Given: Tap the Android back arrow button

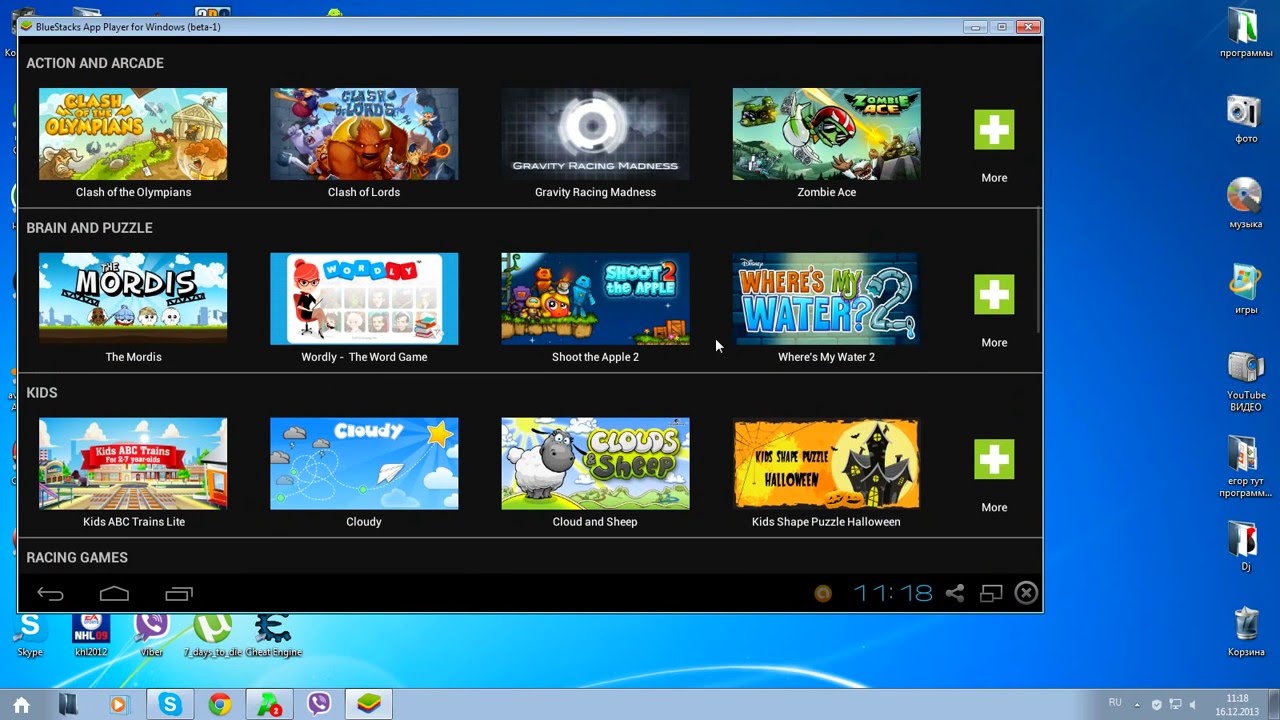Looking at the screenshot, I should (x=50, y=594).
